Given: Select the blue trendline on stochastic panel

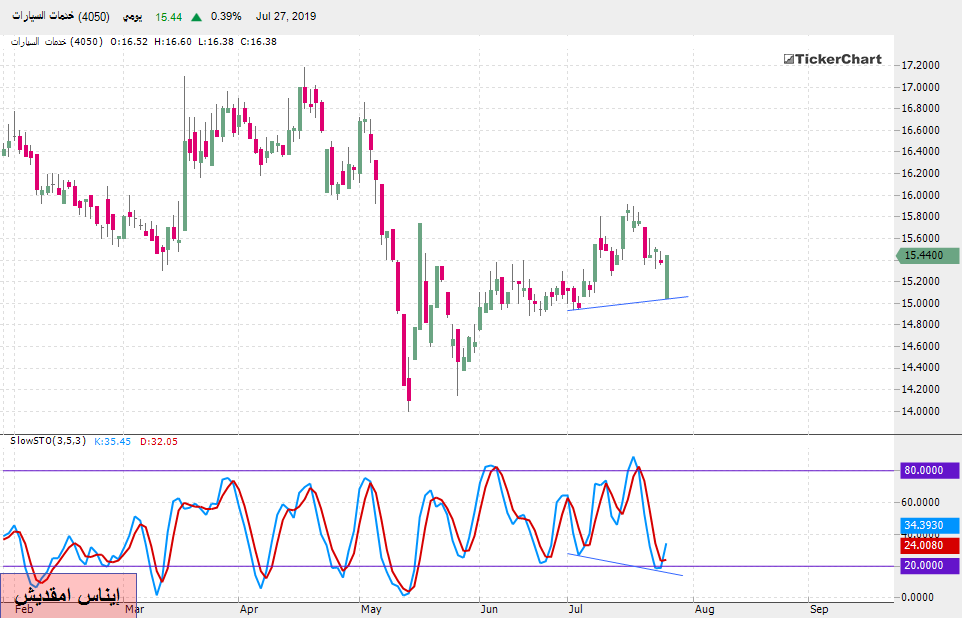Looking at the screenshot, I should (625, 564).
